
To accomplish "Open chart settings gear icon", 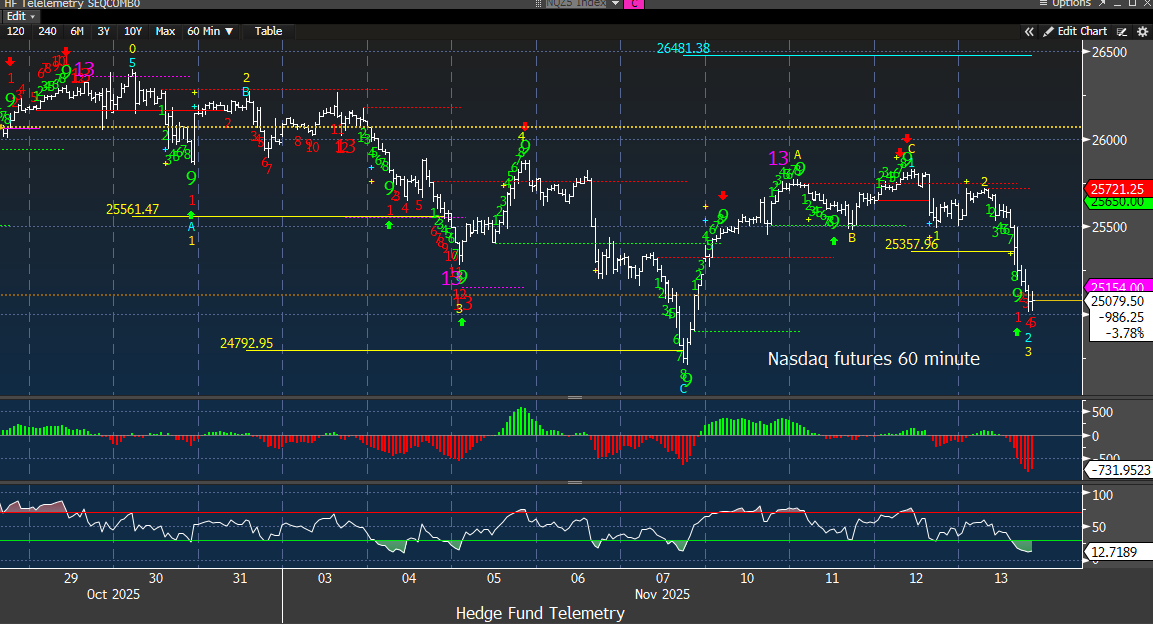I will coord(1142,31).
